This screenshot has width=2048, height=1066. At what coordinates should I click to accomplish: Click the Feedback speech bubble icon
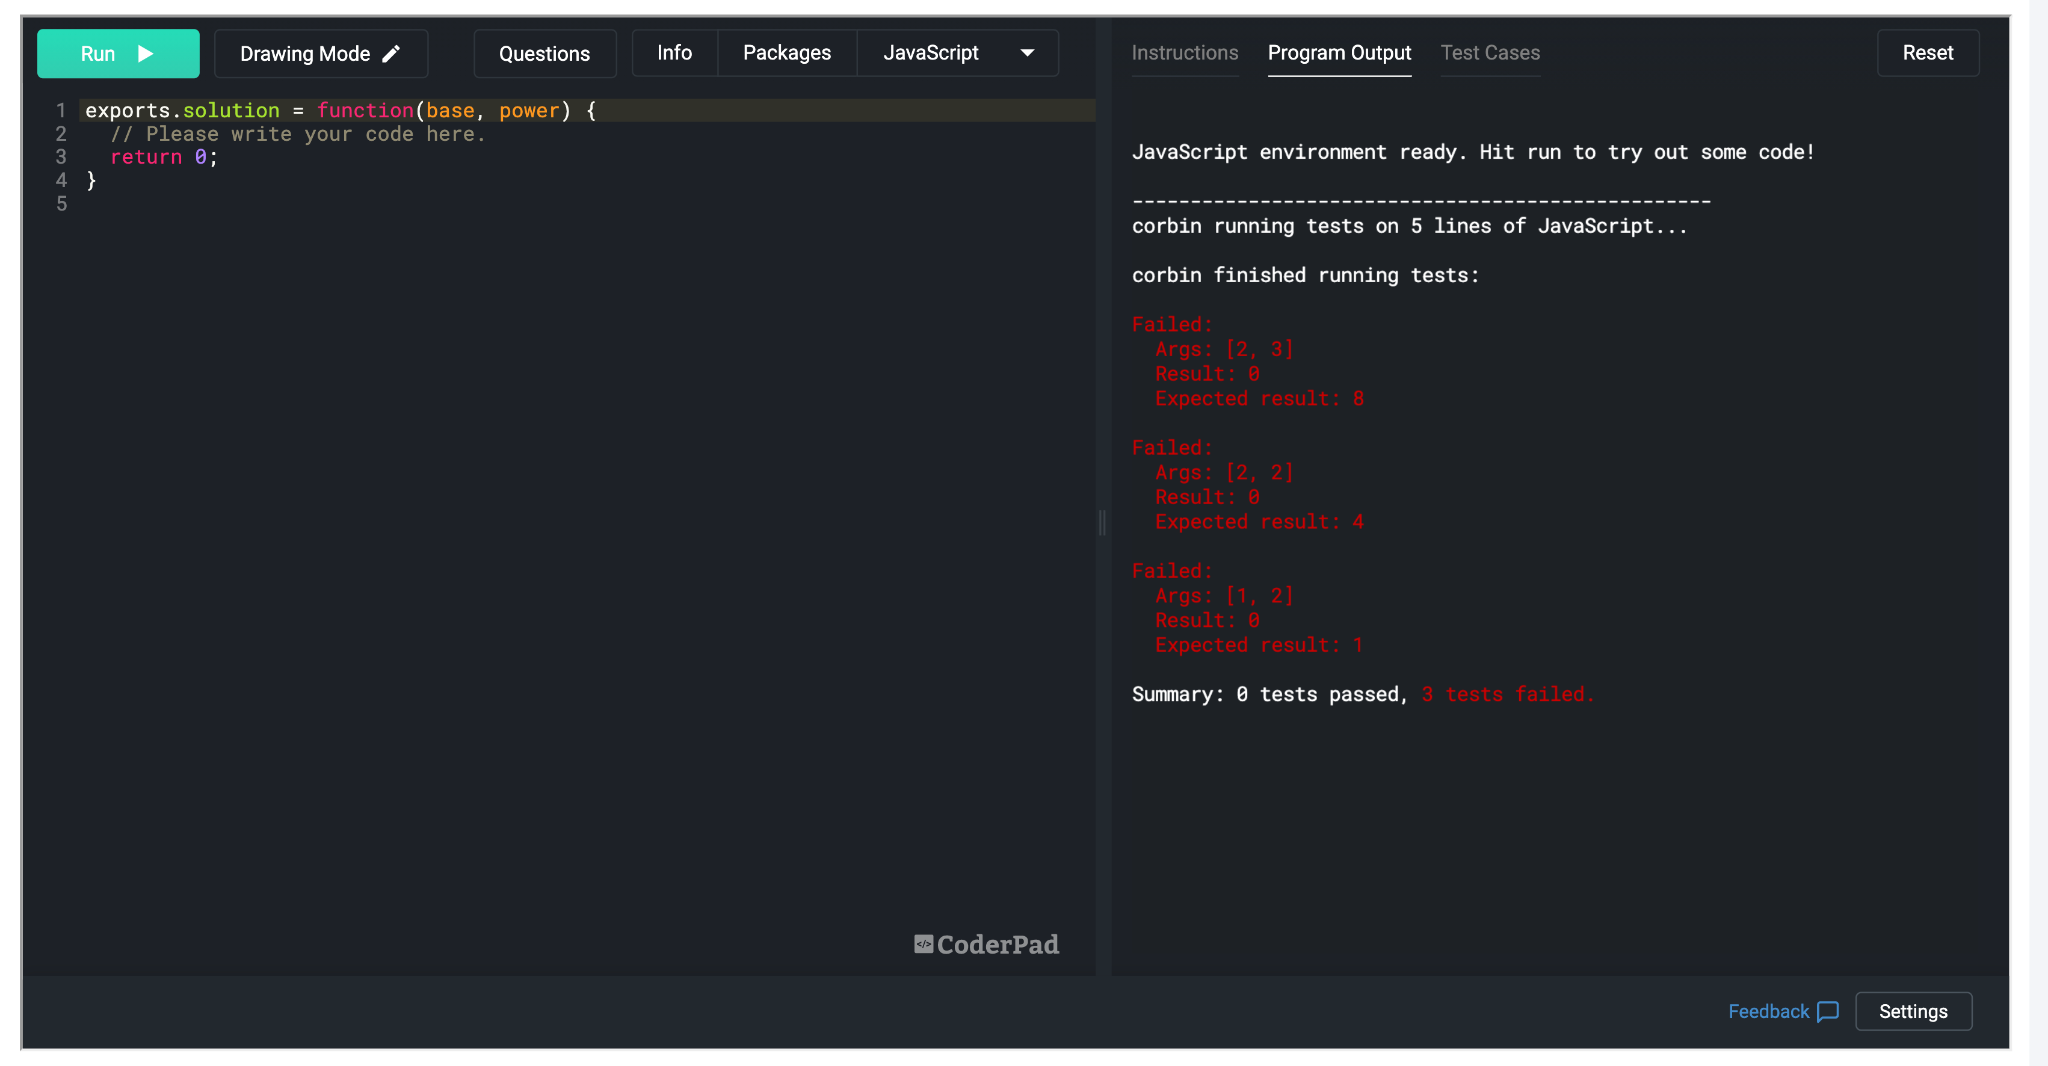[x=1828, y=1012]
